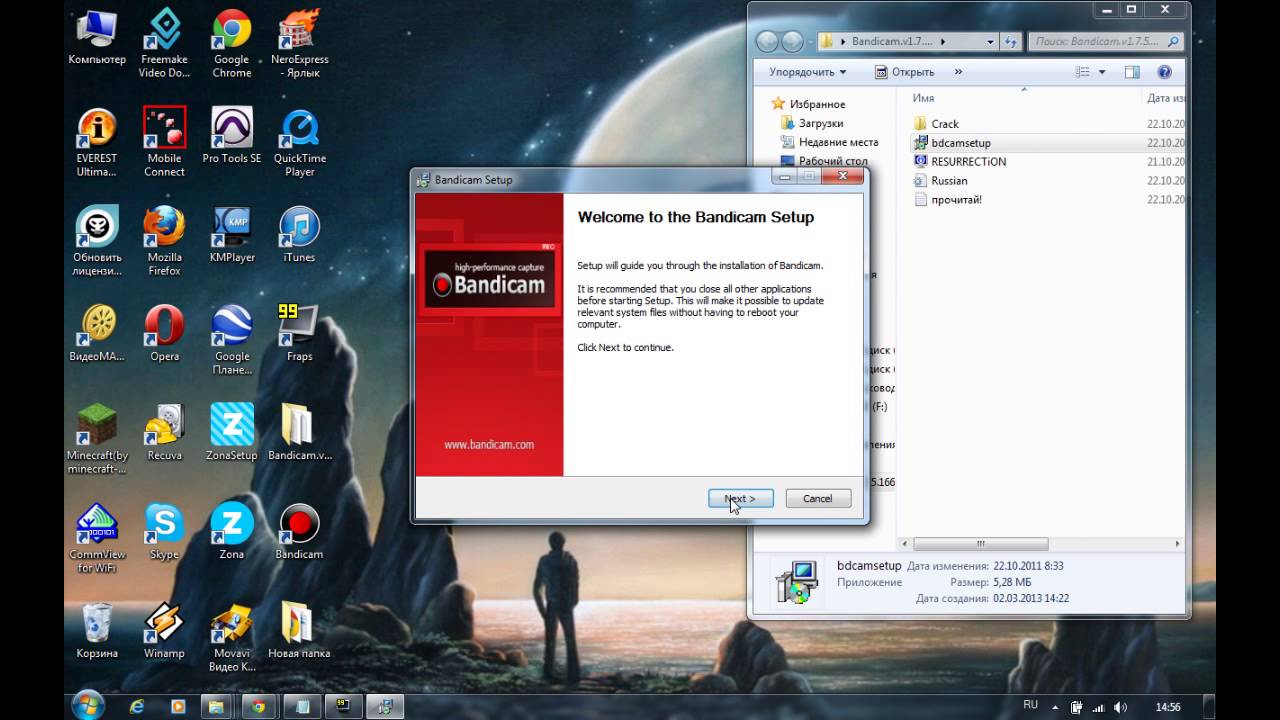
Task: Open the view options dropdown arrow in Explorer
Action: (1102, 72)
